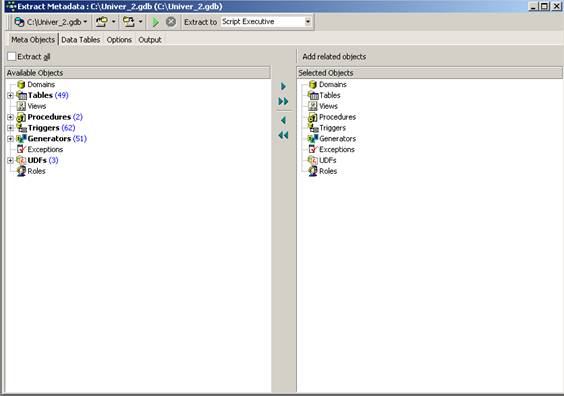Open the Output tab

point(150,40)
